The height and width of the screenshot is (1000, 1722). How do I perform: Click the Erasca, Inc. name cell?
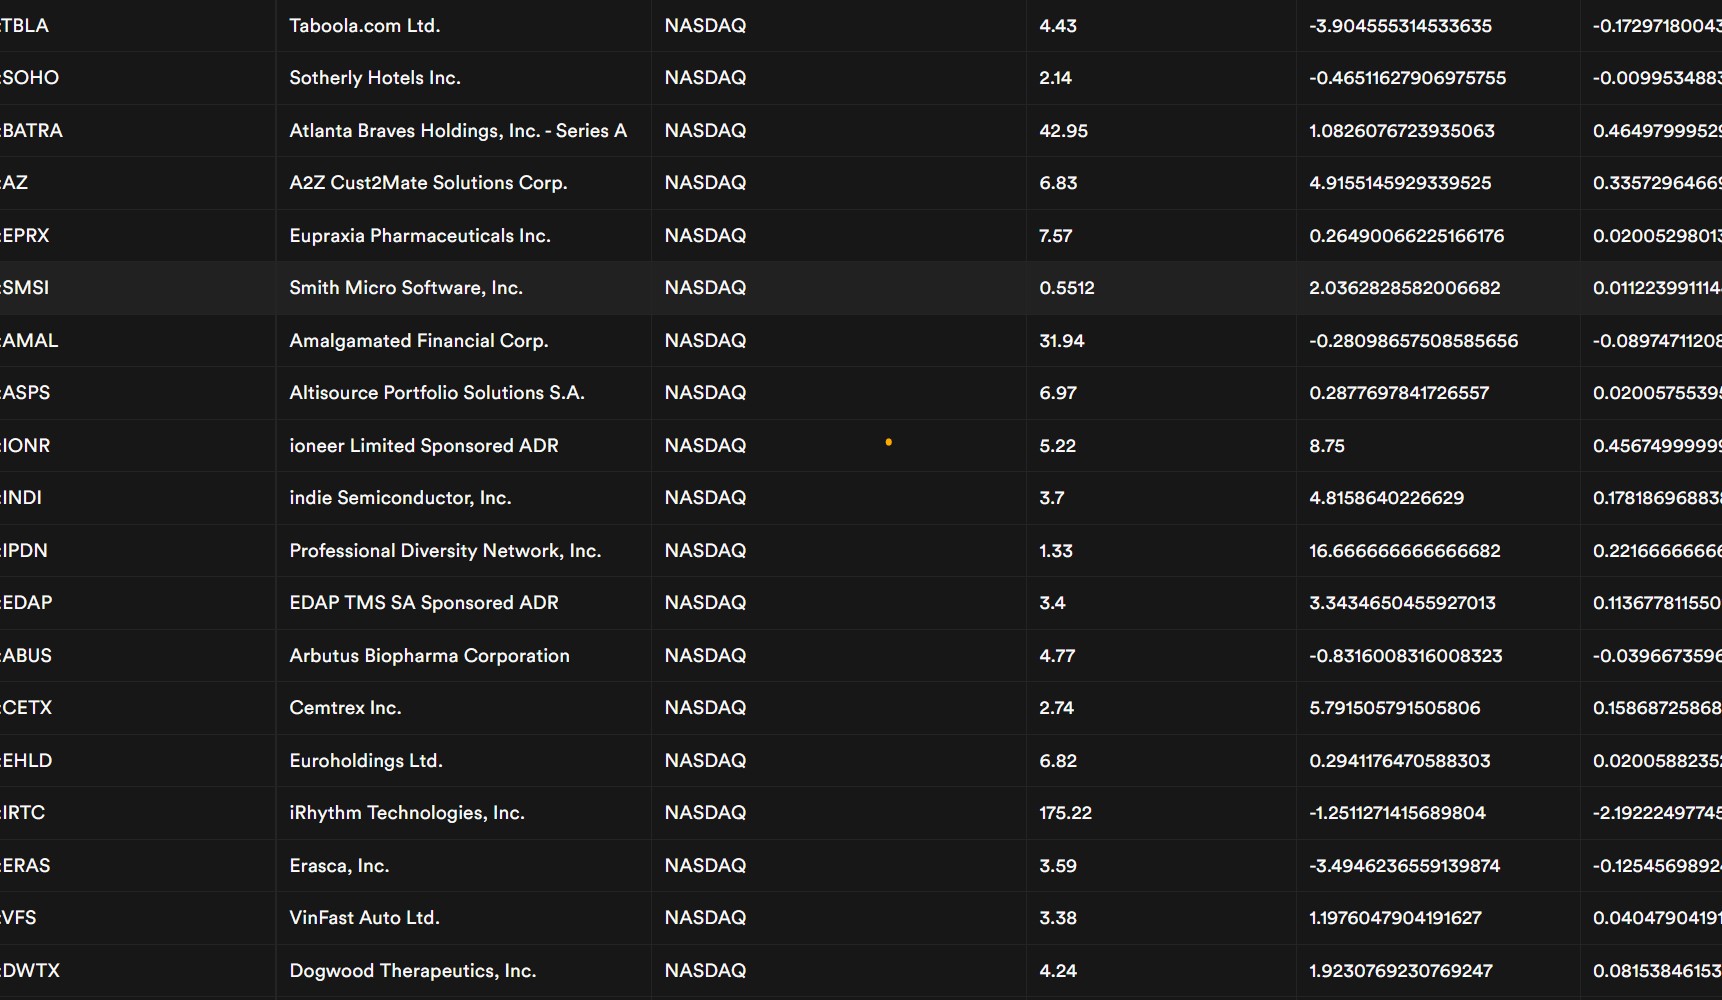339,866
